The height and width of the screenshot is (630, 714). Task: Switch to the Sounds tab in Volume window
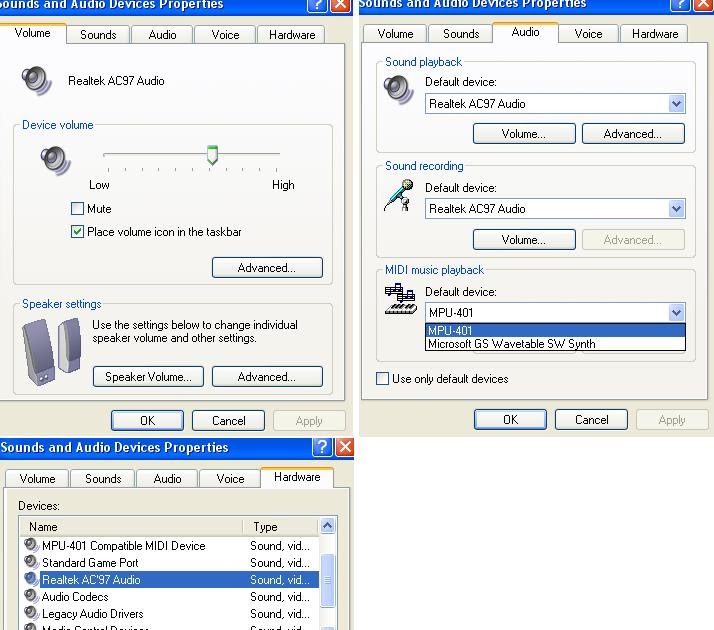(98, 35)
